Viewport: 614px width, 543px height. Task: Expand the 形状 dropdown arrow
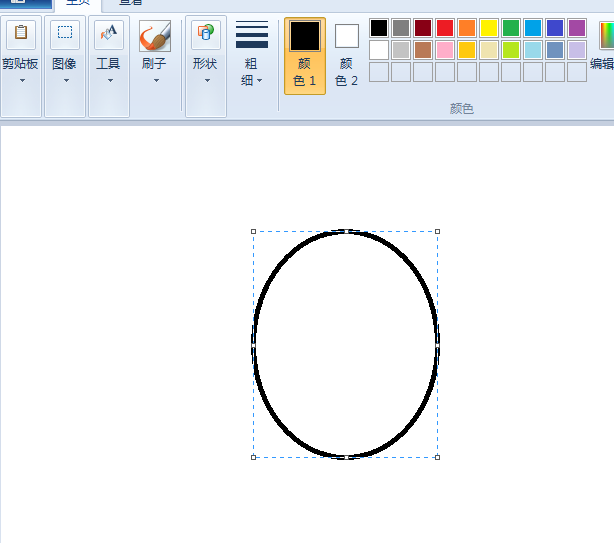207,80
